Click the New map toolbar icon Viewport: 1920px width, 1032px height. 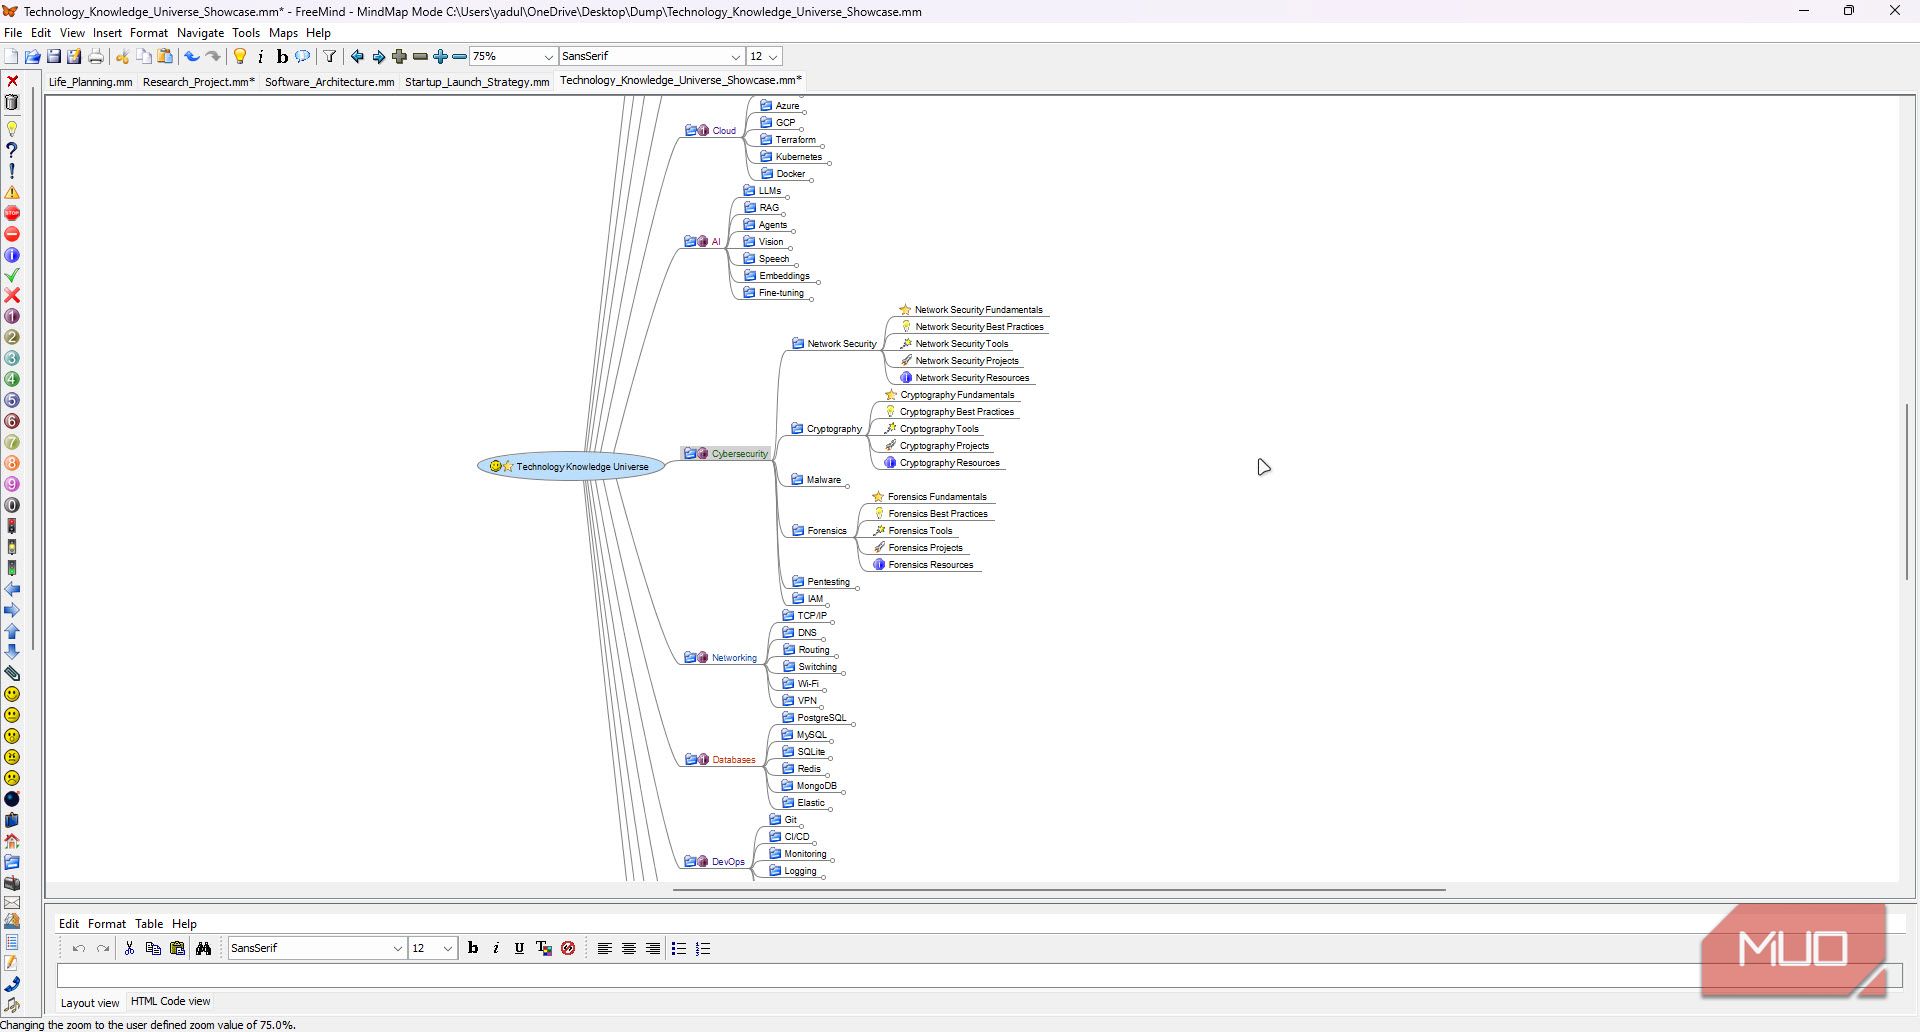11,57
